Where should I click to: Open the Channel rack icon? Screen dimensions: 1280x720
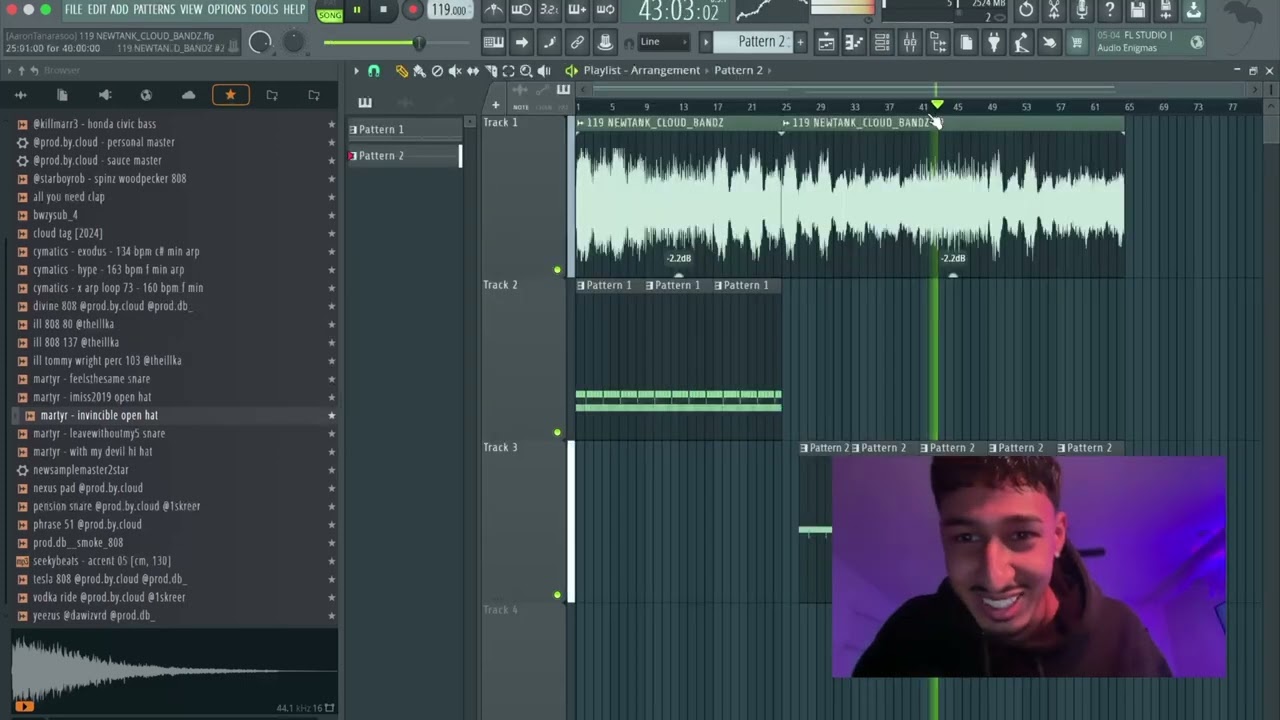click(882, 42)
